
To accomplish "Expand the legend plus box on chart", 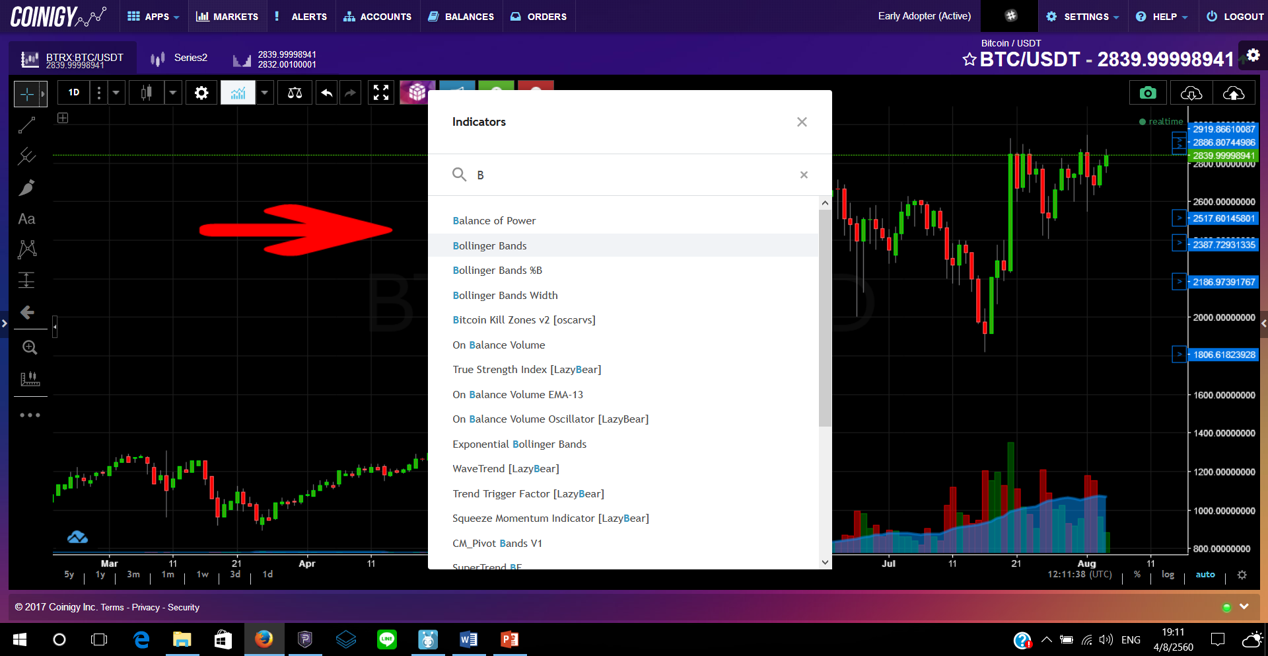I will (x=63, y=118).
